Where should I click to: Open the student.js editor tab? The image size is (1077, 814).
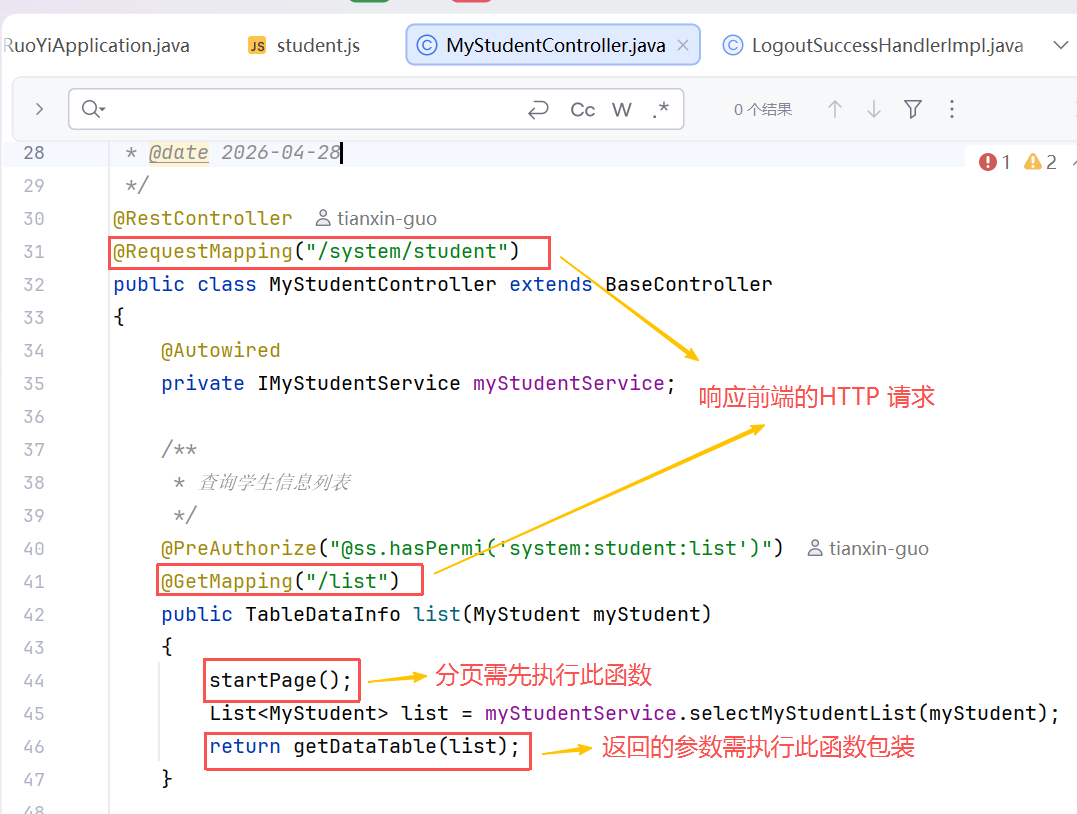[304, 45]
